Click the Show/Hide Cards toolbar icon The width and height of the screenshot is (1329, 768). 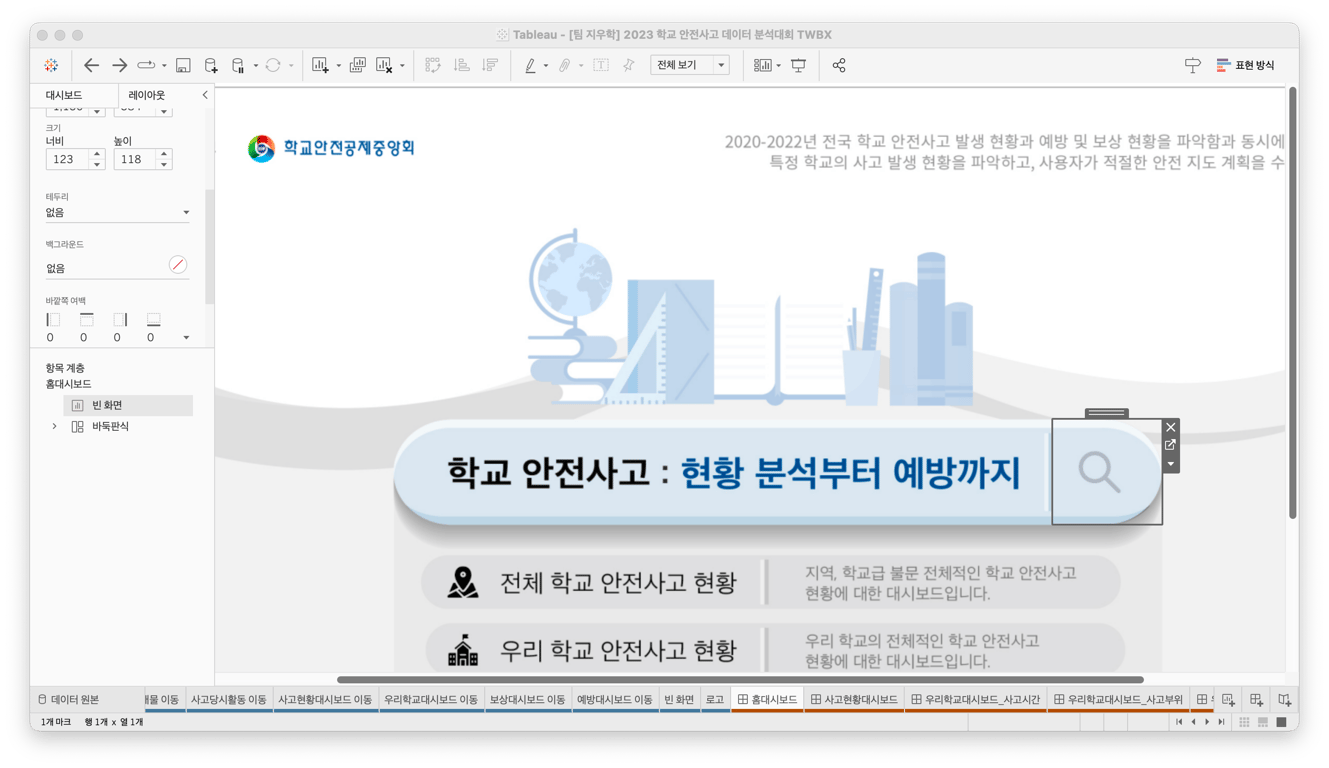(764, 65)
